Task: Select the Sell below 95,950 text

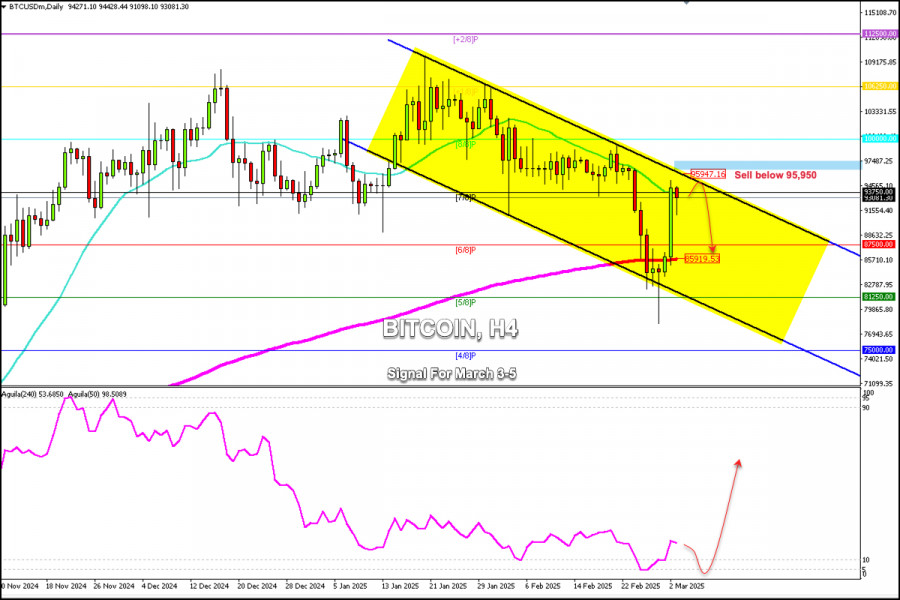Action: pos(775,175)
